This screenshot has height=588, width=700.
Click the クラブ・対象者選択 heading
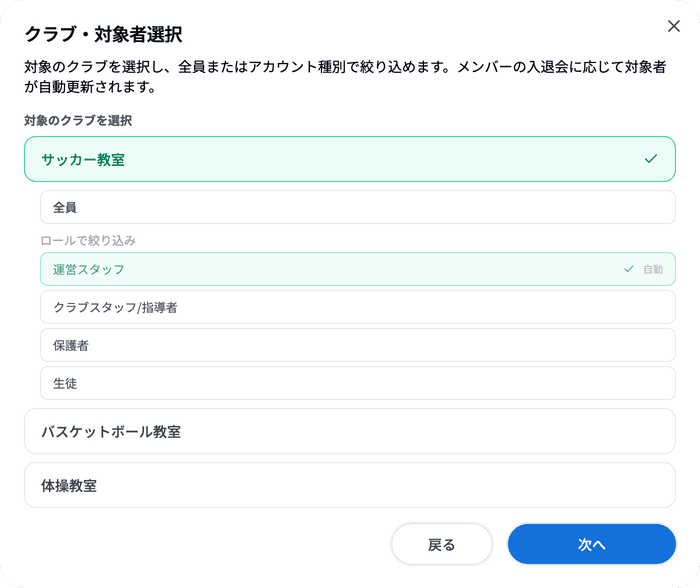(103, 34)
